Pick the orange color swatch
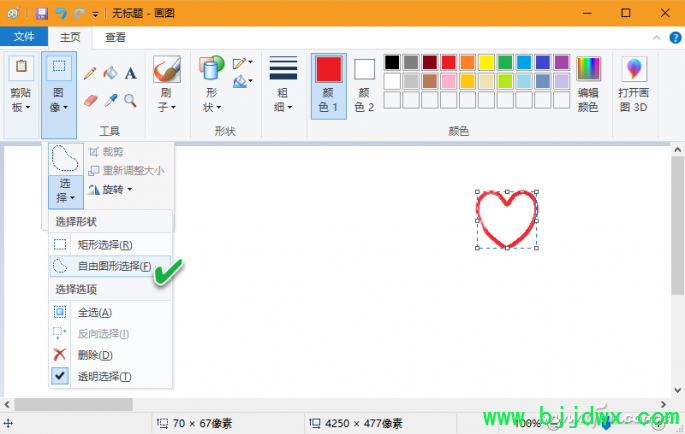 pyautogui.click(x=467, y=62)
